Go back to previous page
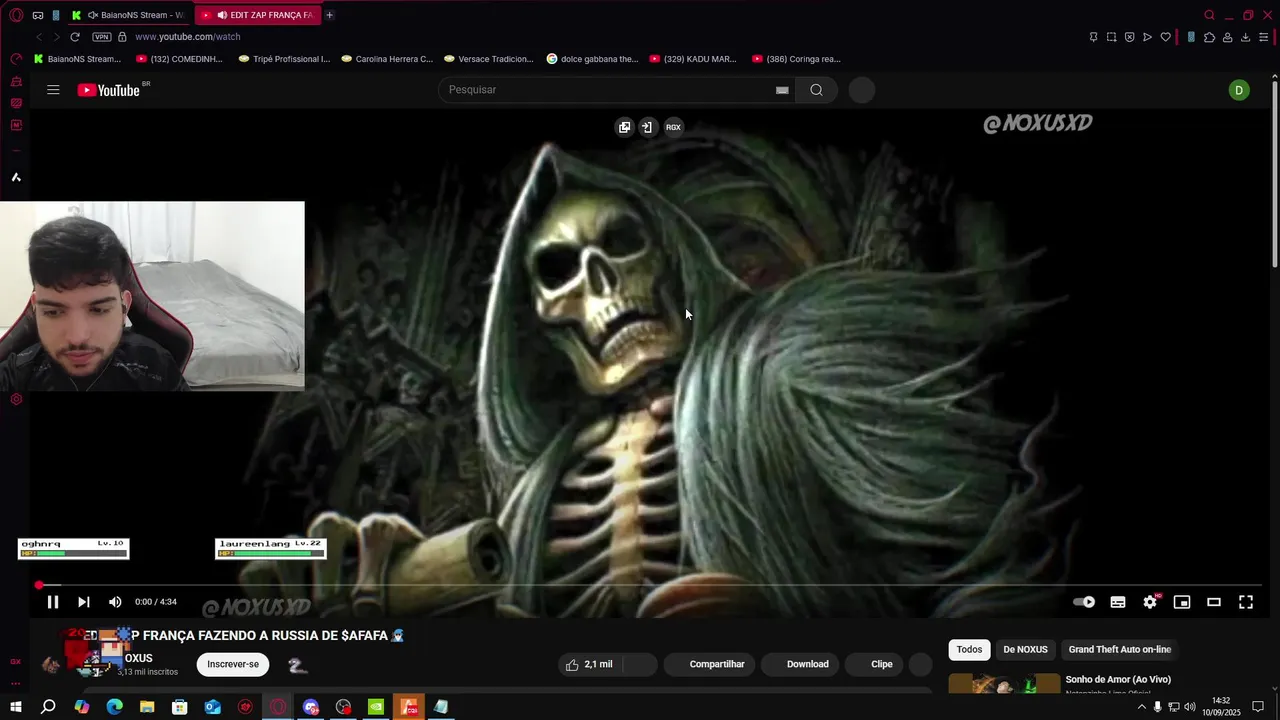This screenshot has height=720, width=1280. (39, 37)
